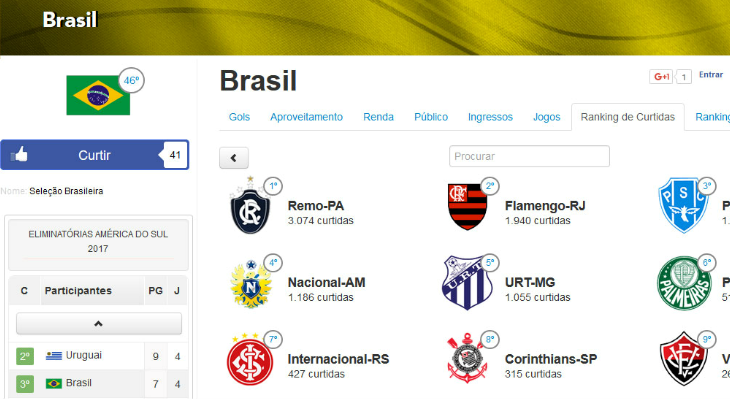The height and width of the screenshot is (400, 730).
Task: Switch to the Aproveitamento tab
Action: (x=306, y=117)
